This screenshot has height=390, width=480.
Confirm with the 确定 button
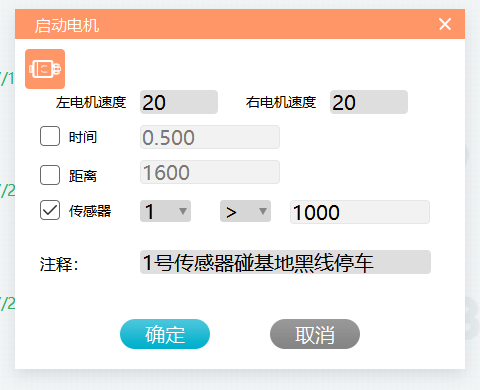click(x=165, y=334)
